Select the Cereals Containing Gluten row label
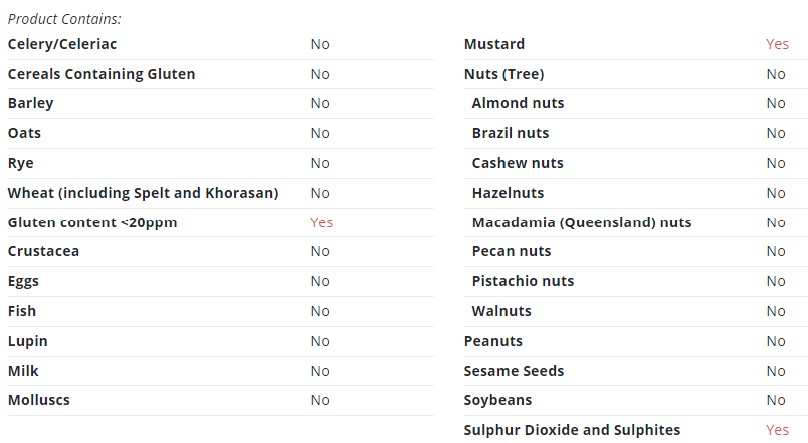Image resolution: width=808 pixels, height=443 pixels. (x=102, y=74)
